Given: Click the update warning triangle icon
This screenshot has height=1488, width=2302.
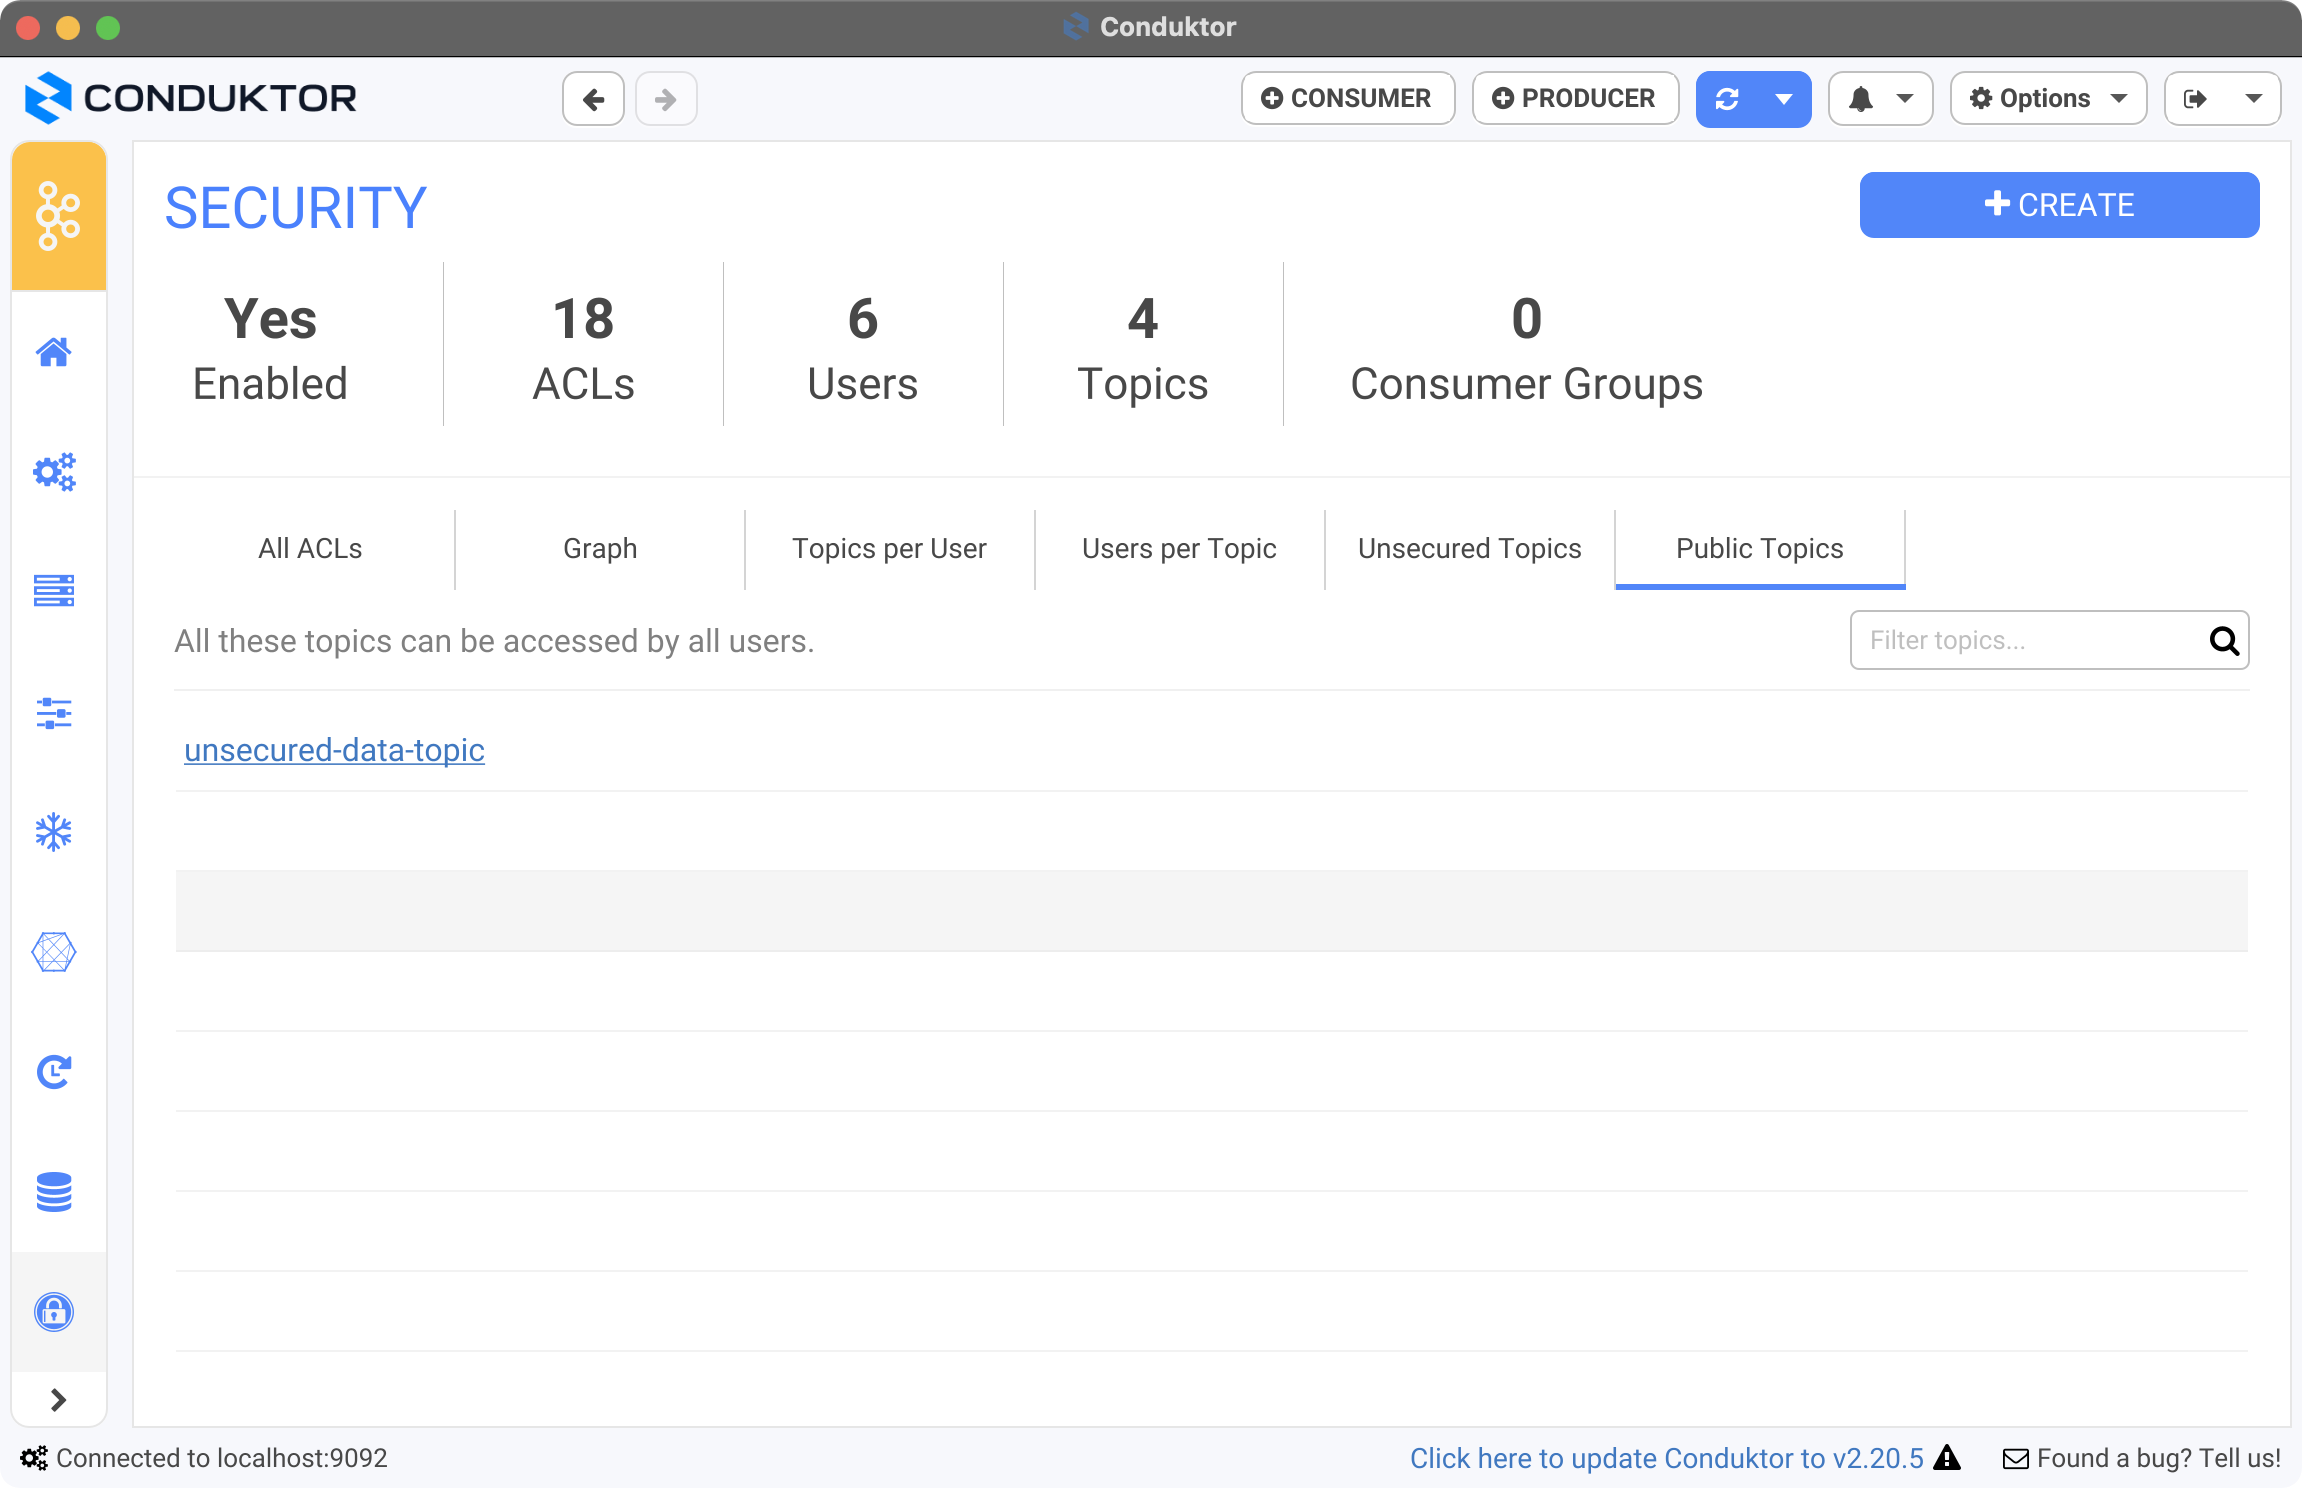Looking at the screenshot, I should [1947, 1458].
